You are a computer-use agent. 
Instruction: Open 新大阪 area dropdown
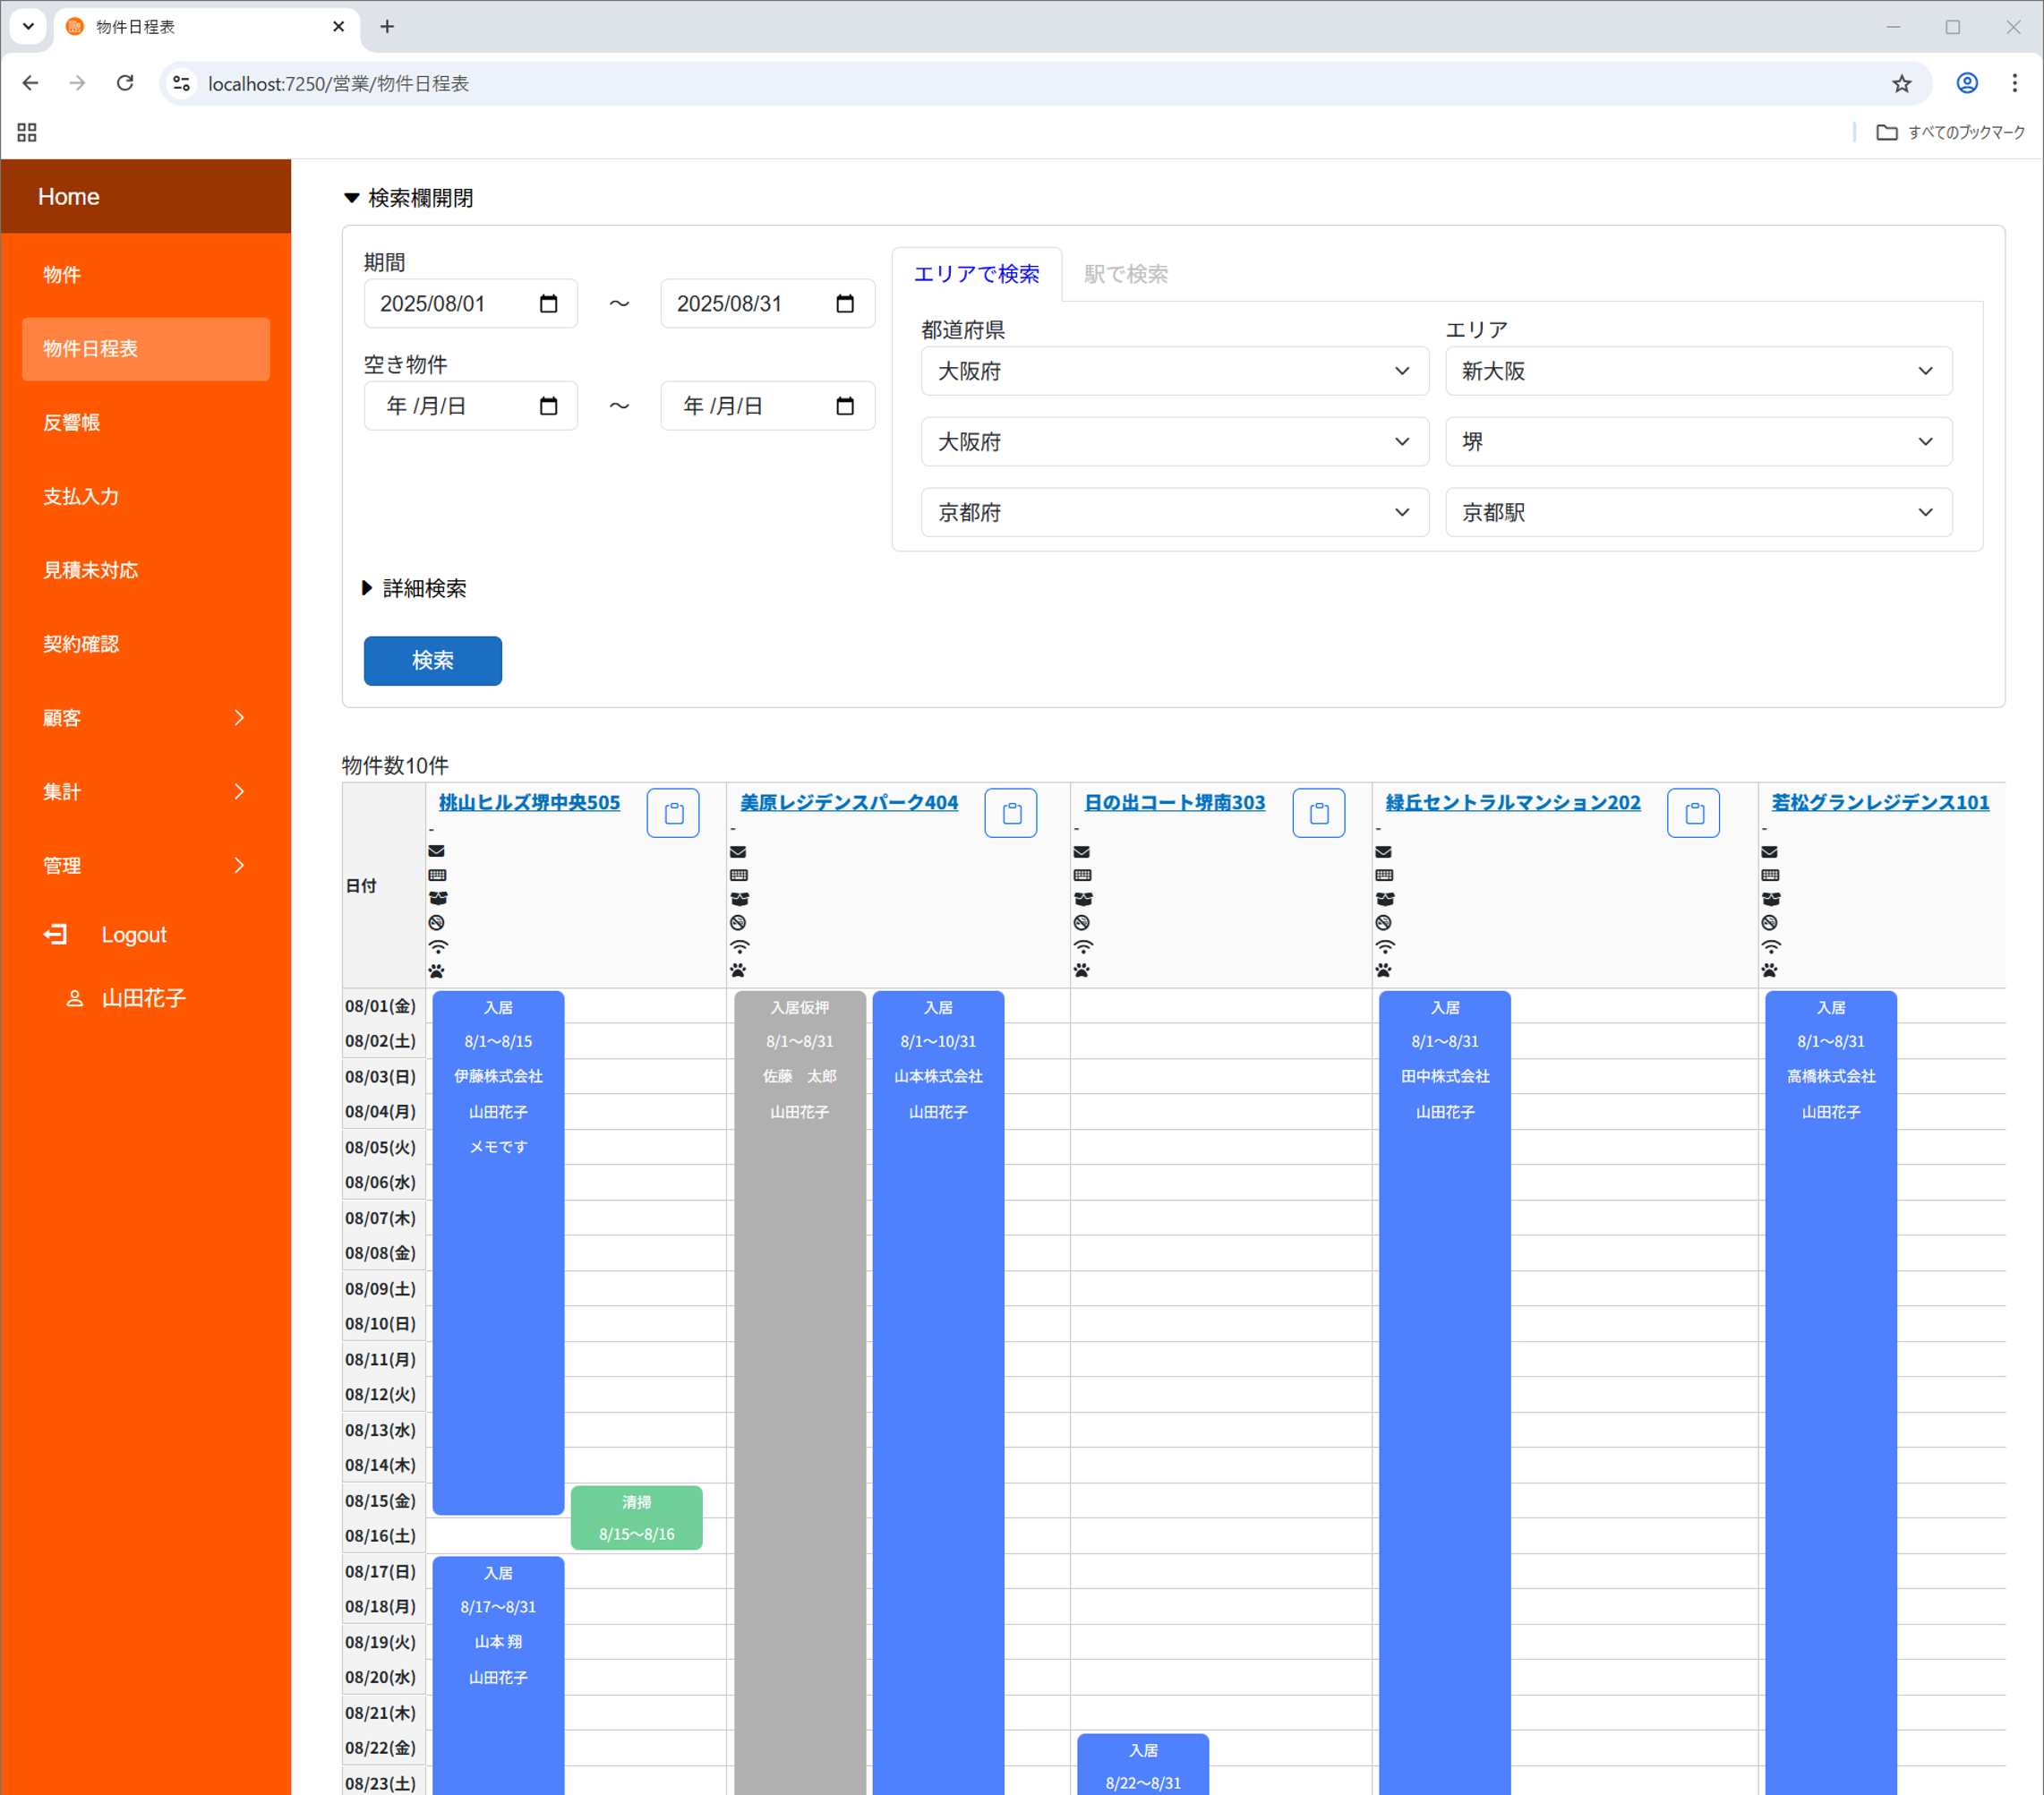coord(1697,371)
